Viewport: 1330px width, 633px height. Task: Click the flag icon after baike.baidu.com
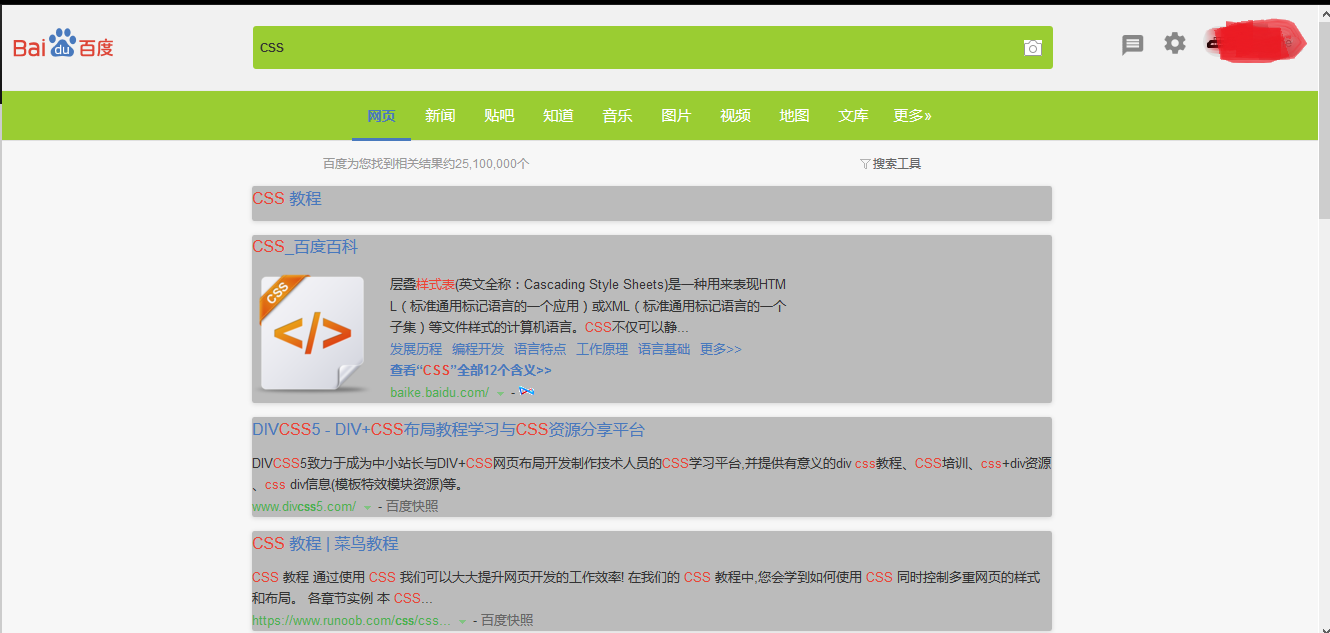coord(527,392)
